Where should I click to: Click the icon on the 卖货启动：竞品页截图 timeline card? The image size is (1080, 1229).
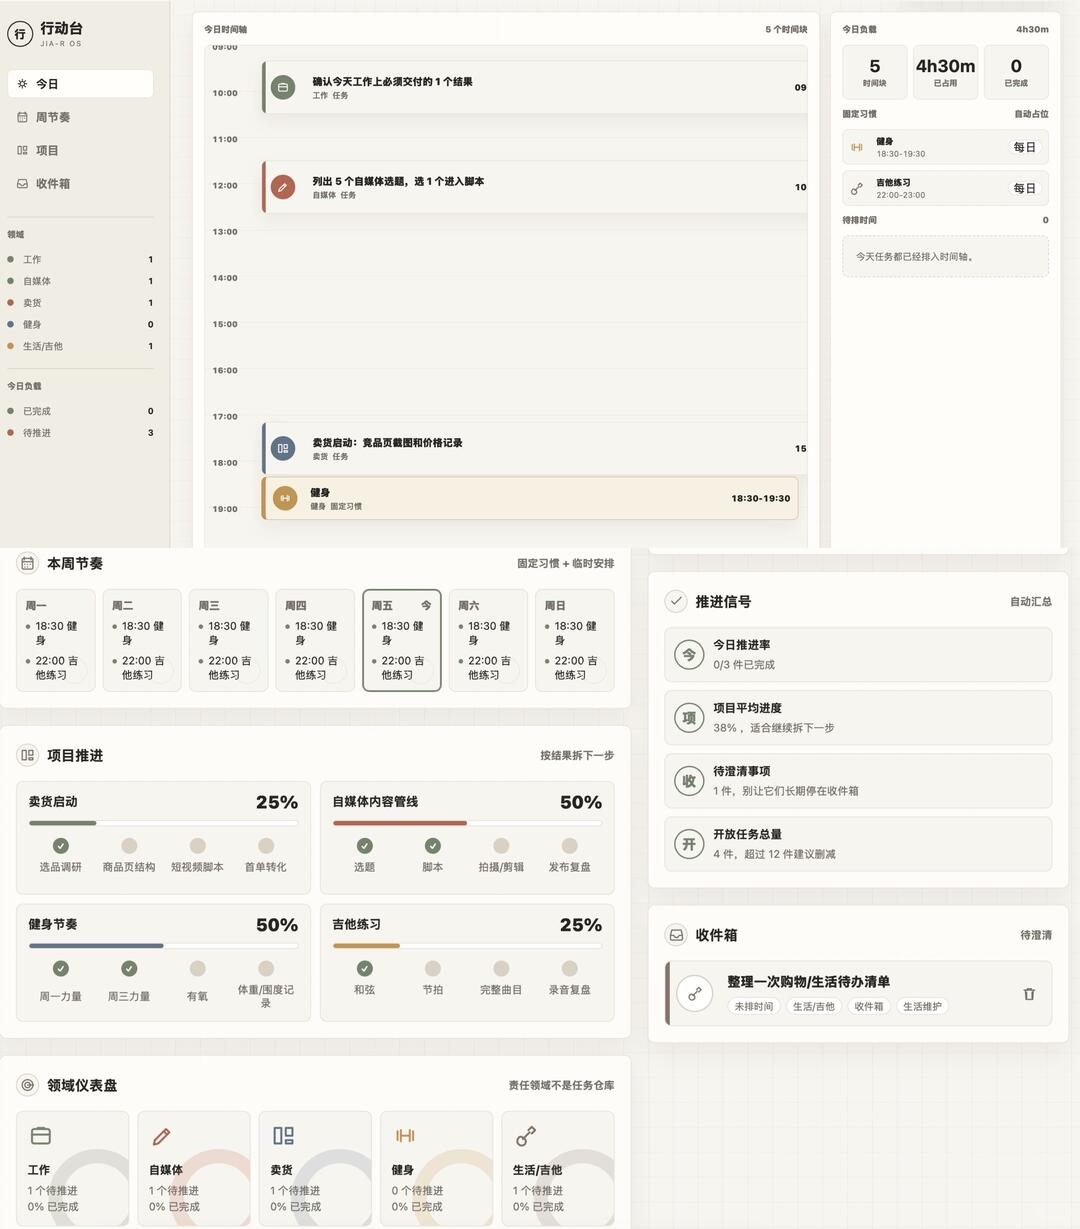tap(283, 448)
